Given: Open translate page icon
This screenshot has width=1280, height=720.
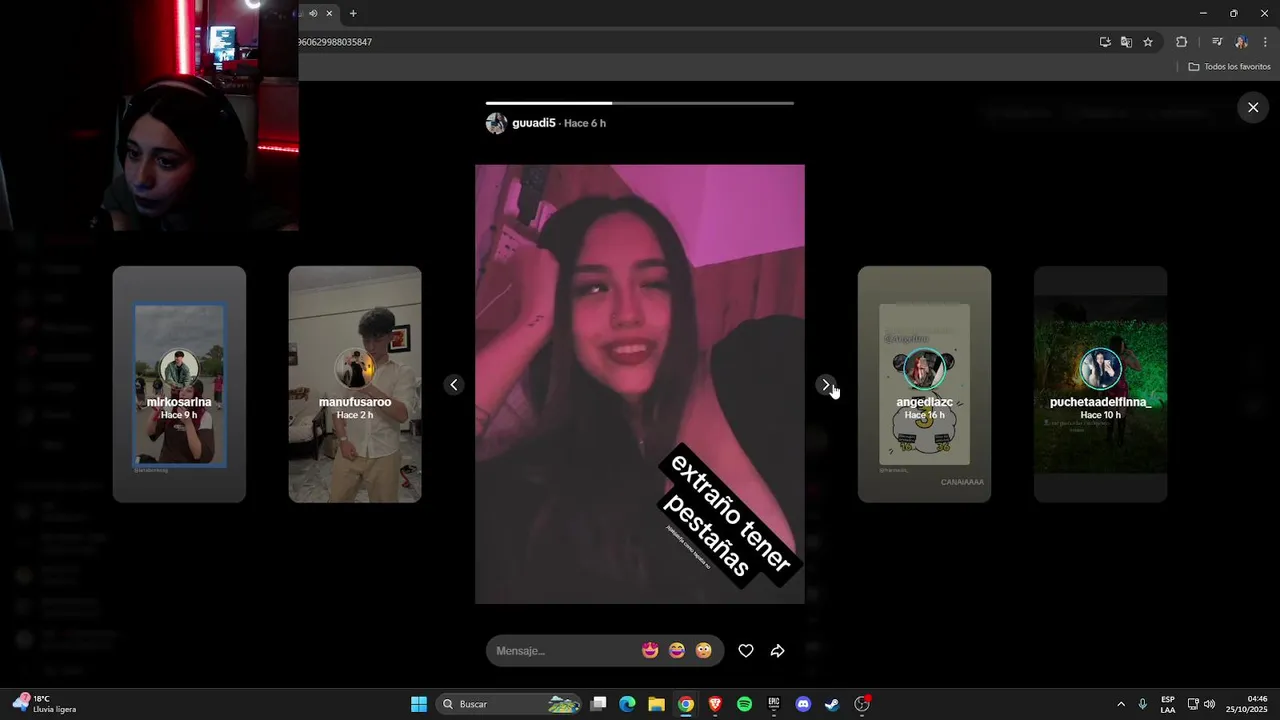Looking at the screenshot, I should [x=1126, y=42].
